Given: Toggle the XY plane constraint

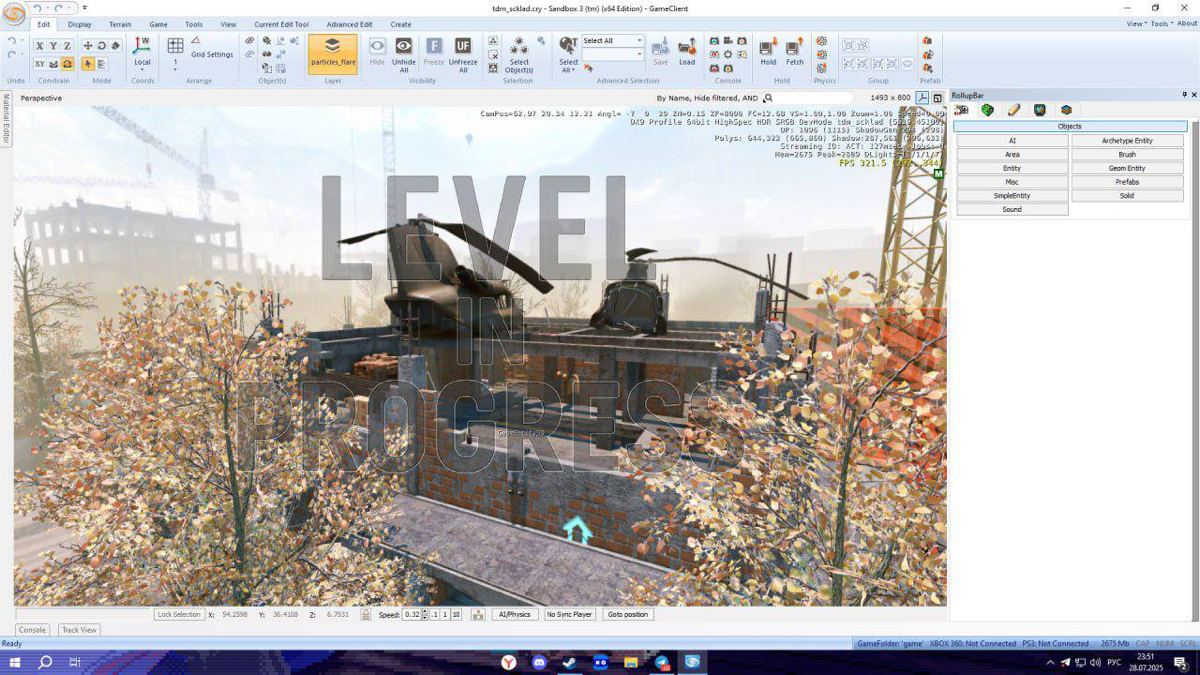Looking at the screenshot, I should coord(40,63).
